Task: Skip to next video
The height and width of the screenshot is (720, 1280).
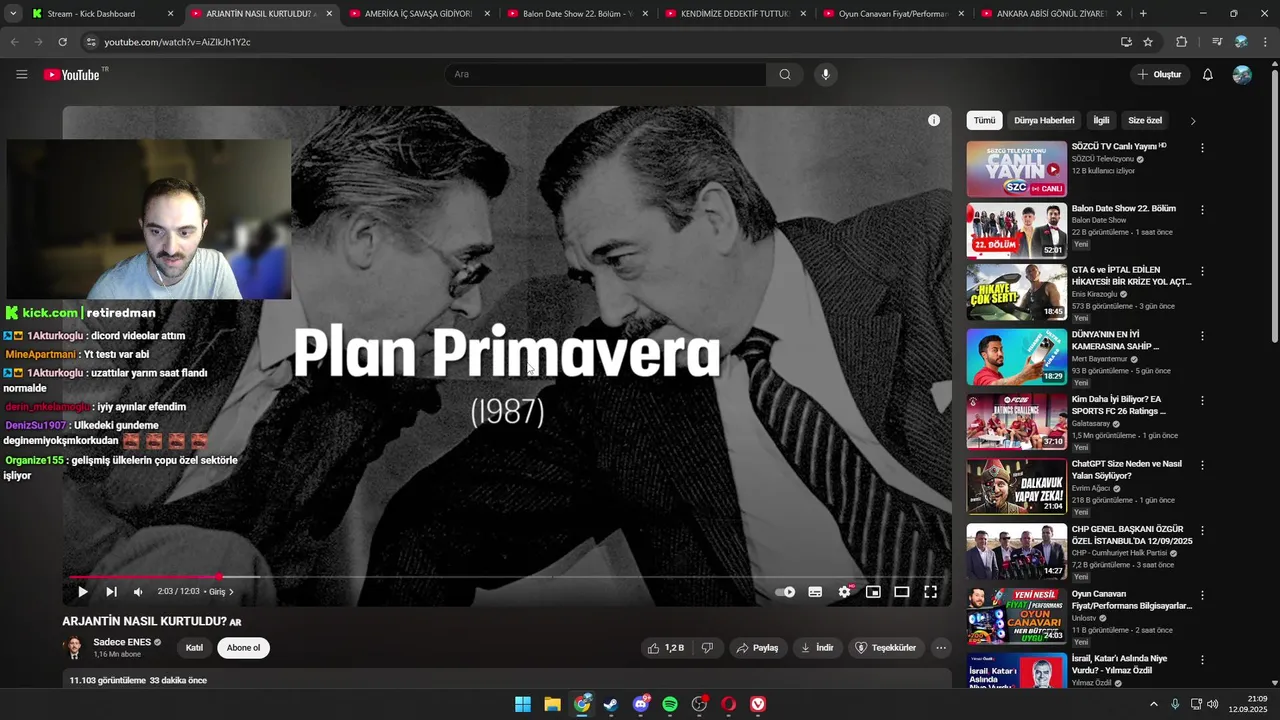Action: coord(111,592)
